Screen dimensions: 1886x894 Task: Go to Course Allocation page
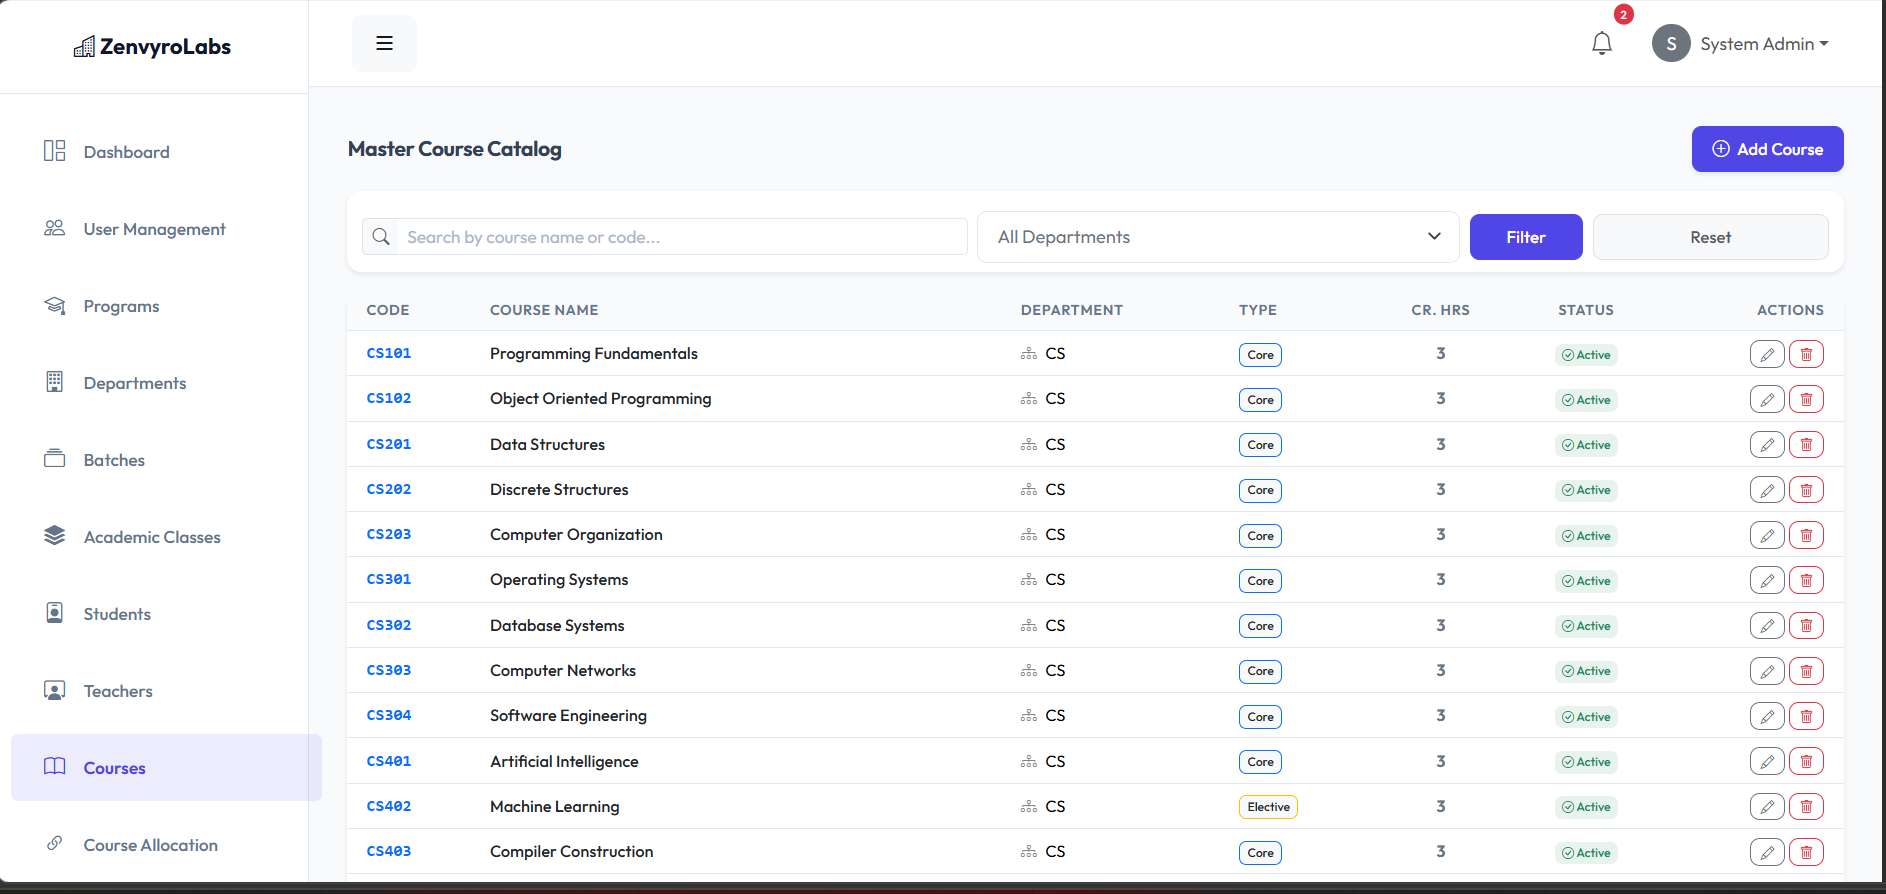pyautogui.click(x=150, y=845)
